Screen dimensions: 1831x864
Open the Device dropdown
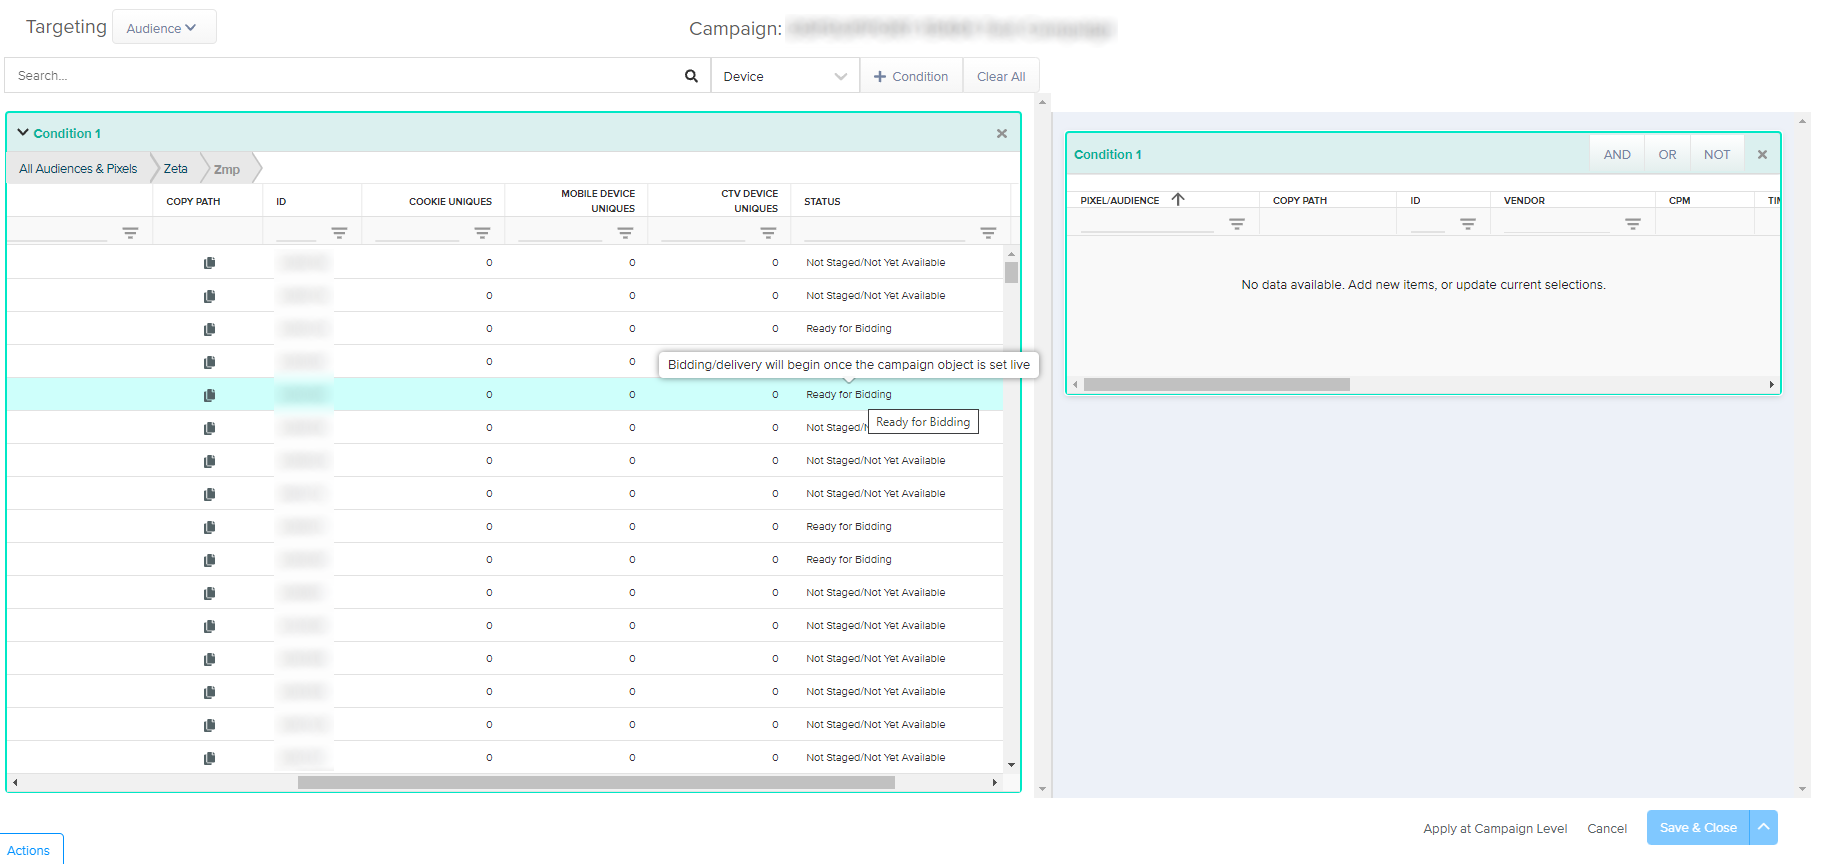784,76
